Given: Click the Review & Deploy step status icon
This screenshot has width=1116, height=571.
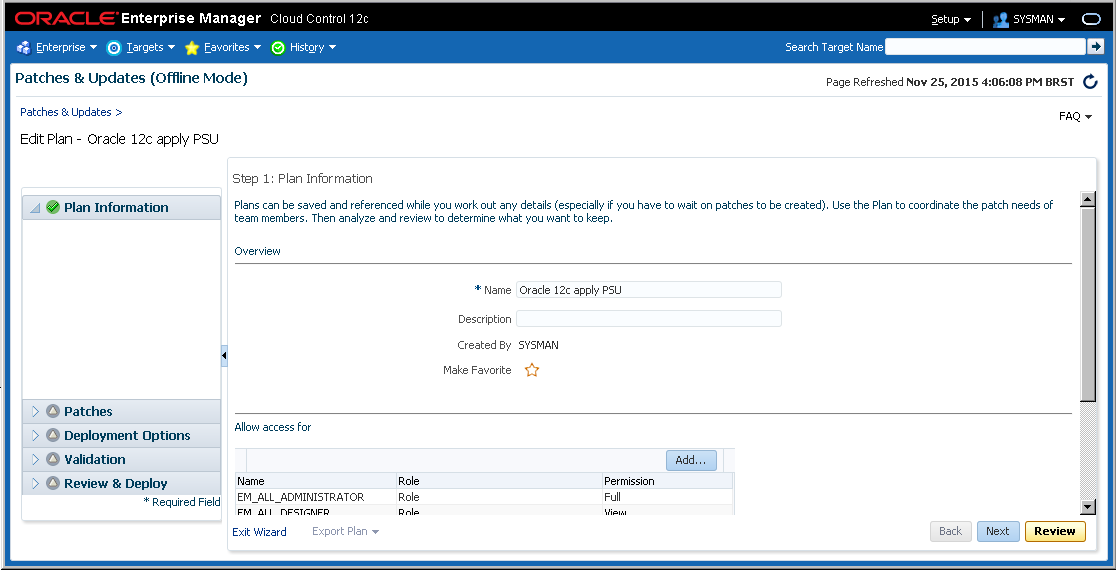Looking at the screenshot, I should [x=52, y=483].
